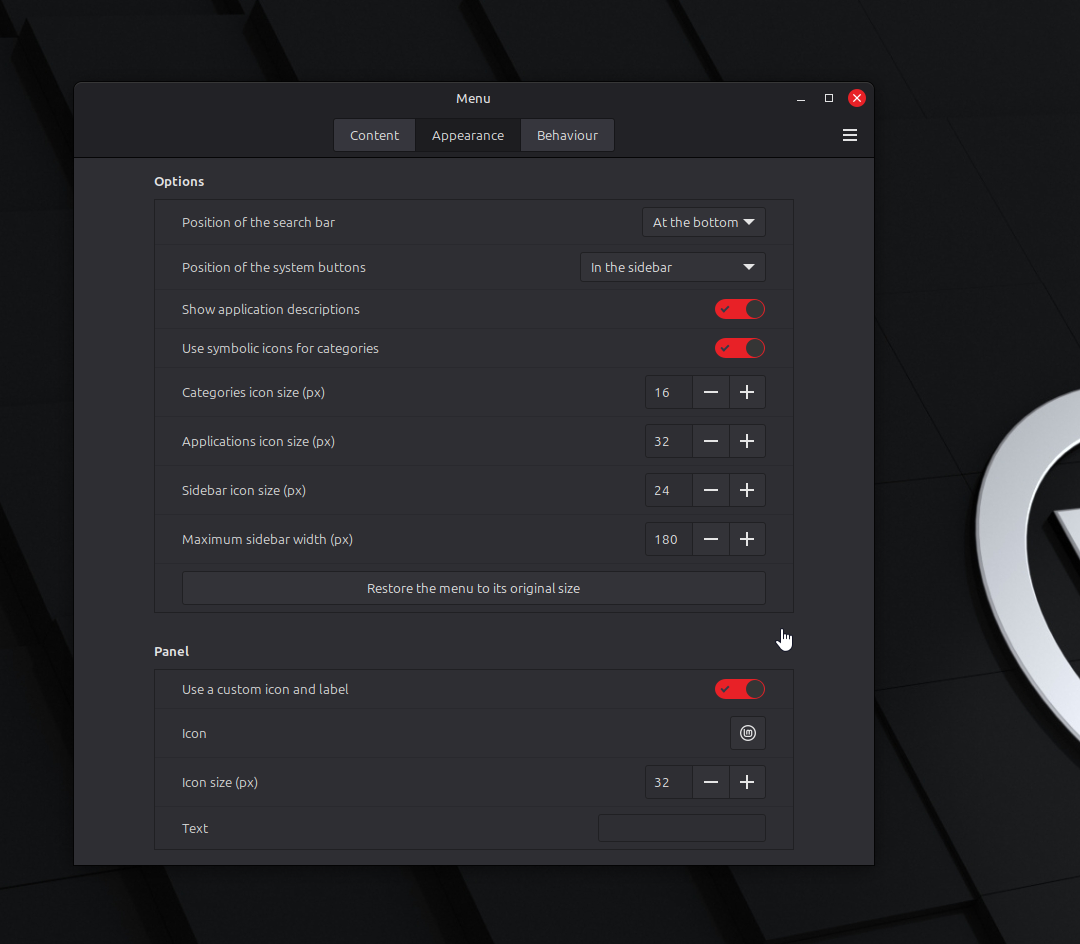Screen dimensions: 1080x944
Task: Decrease Sidebar icon size with minus
Action: tap(711, 490)
